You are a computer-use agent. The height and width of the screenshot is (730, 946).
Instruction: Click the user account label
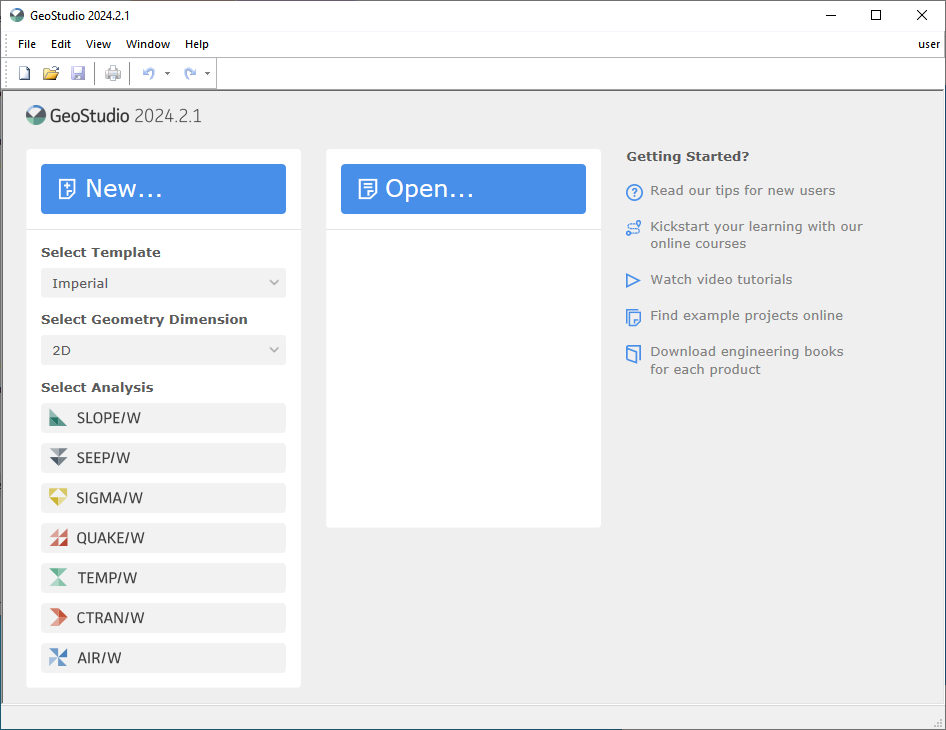tap(929, 44)
